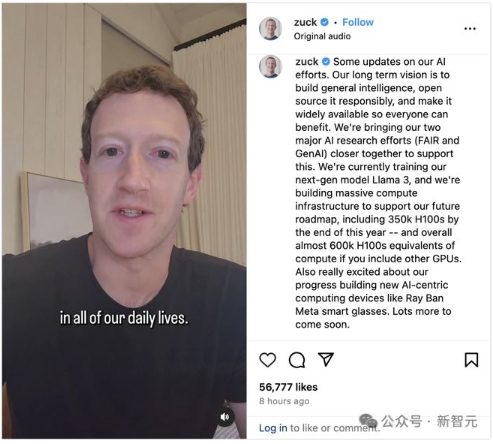Share the post with the paper plane icon
This screenshot has height=444, width=493.
[x=326, y=359]
